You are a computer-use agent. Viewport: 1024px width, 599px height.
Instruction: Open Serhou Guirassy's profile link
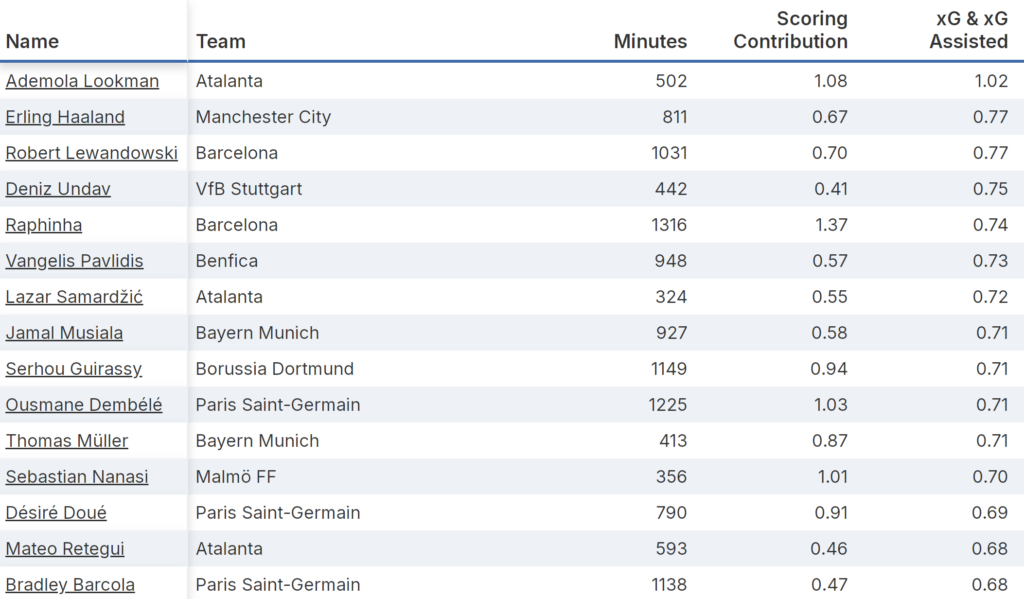tap(74, 369)
